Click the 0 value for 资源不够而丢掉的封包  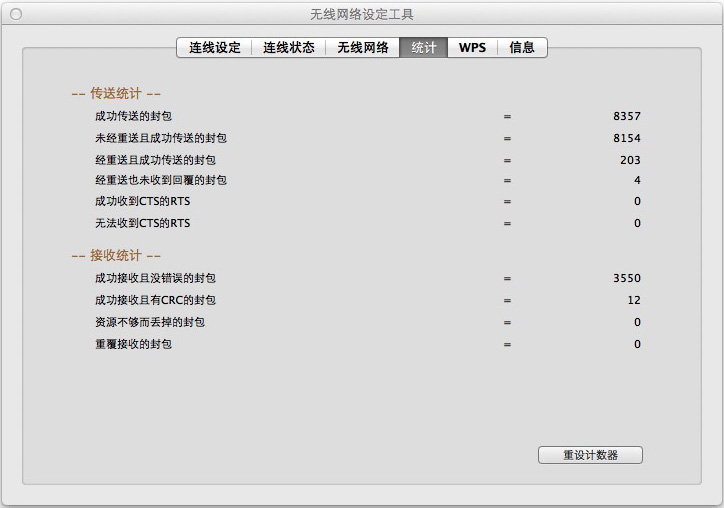(x=637, y=322)
